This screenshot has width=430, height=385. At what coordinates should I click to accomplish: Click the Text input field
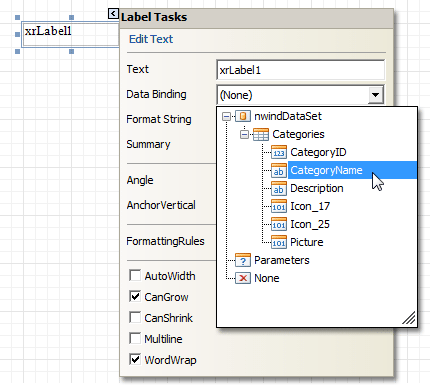tap(300, 70)
